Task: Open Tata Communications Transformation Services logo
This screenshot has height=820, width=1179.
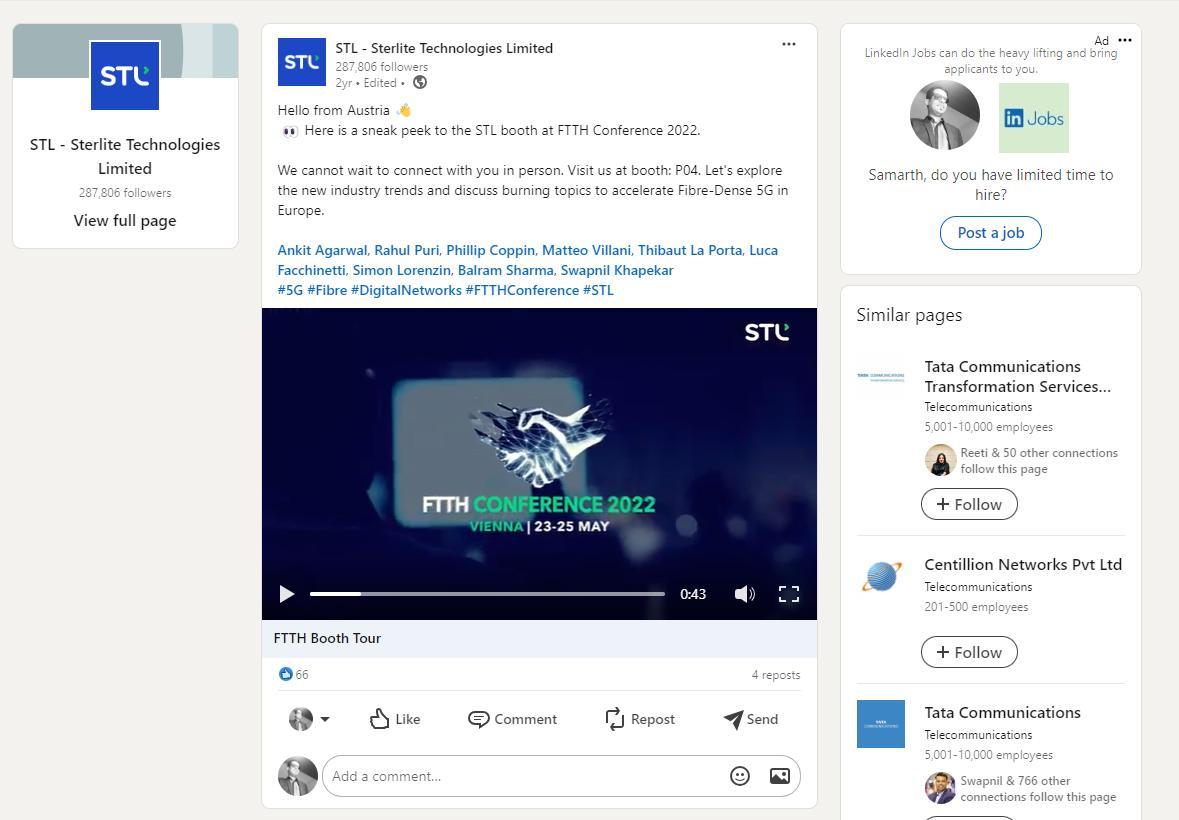Action: (881, 377)
